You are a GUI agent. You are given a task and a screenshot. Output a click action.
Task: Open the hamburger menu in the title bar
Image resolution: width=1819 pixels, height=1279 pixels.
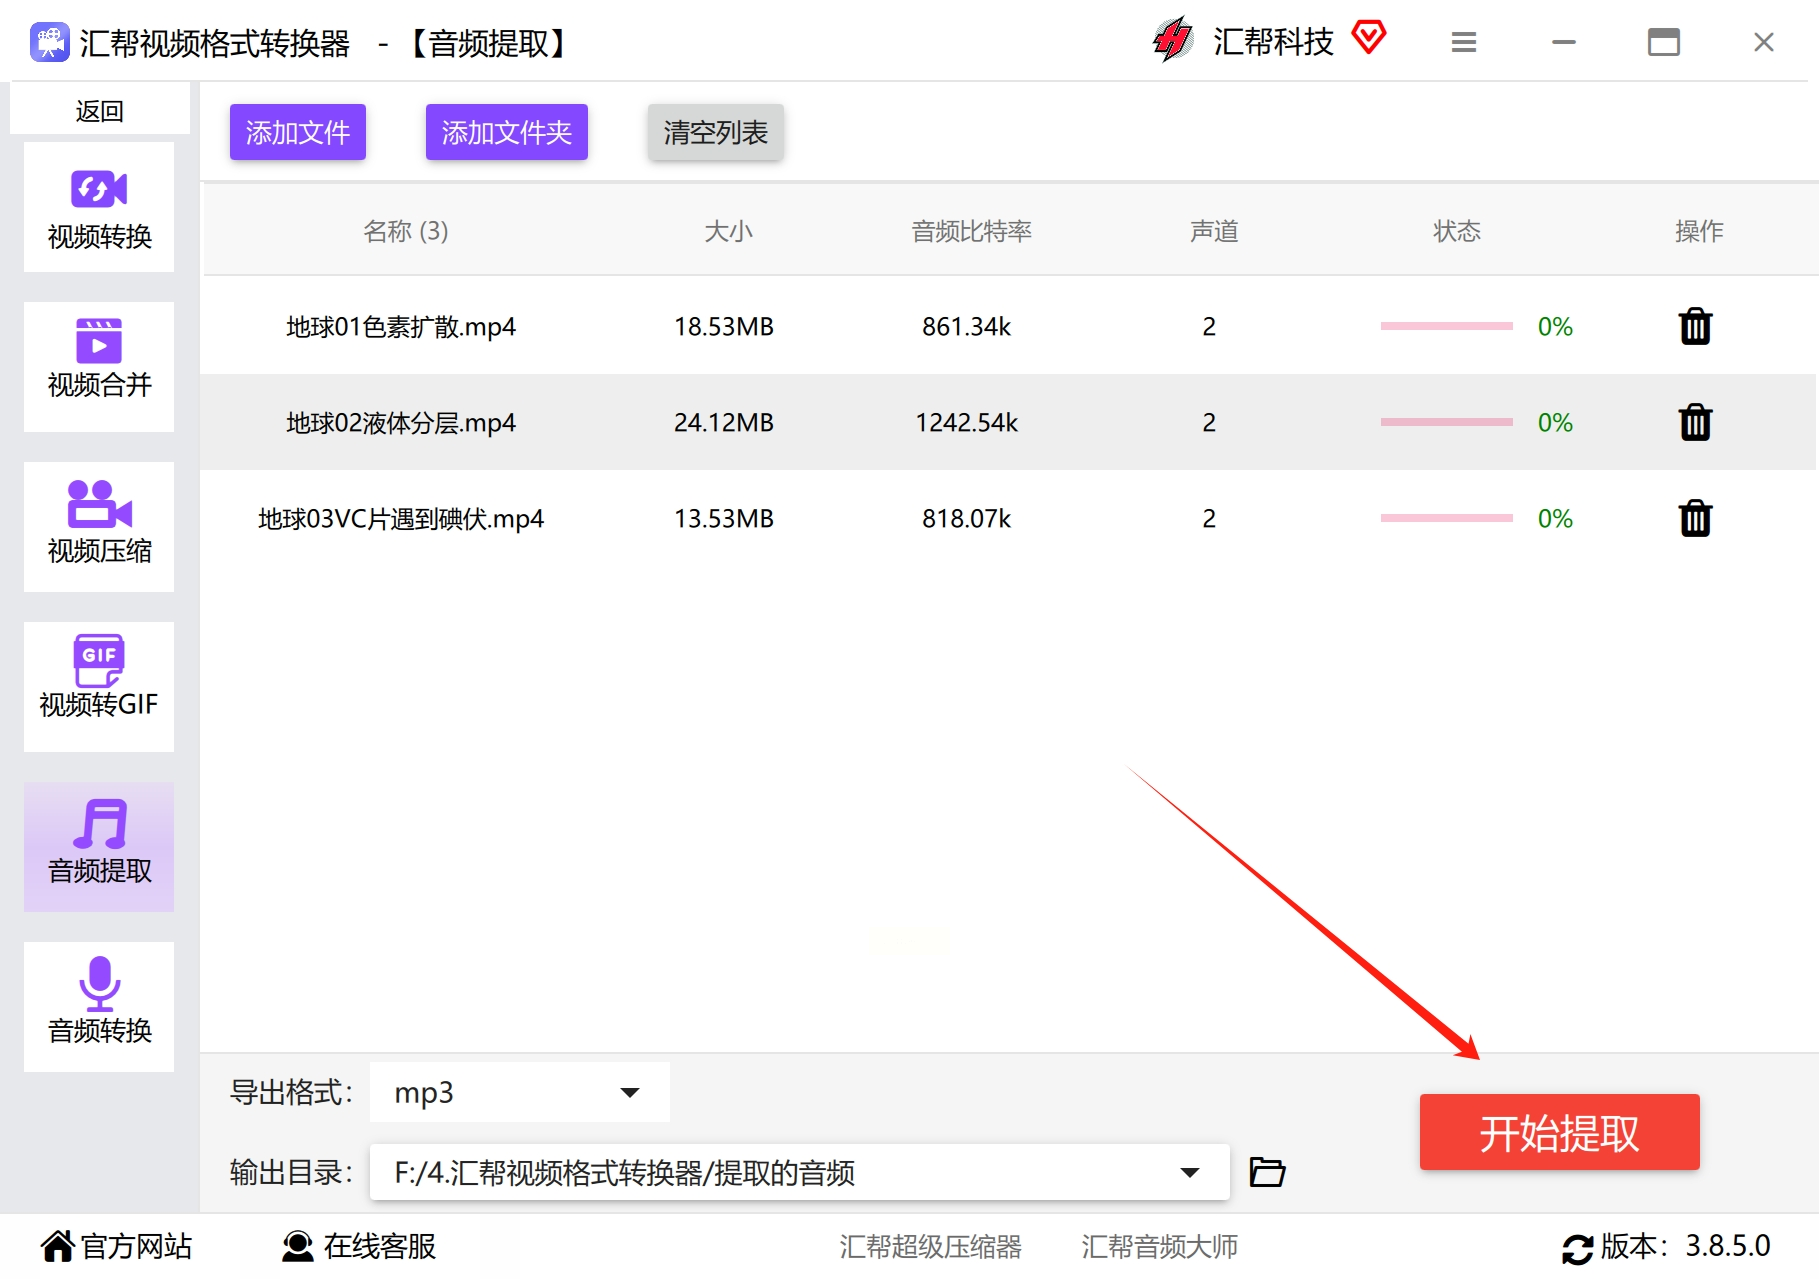coord(1464,42)
